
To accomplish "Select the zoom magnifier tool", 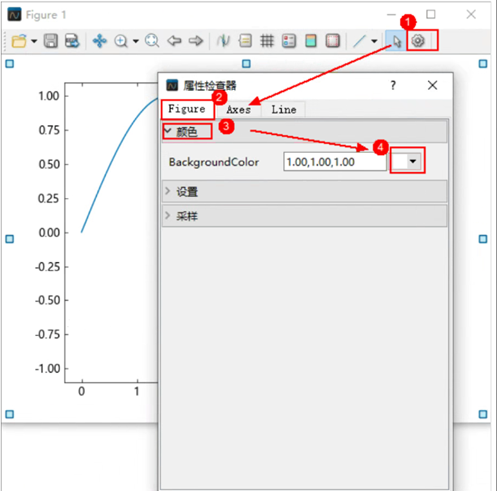I will pos(121,41).
